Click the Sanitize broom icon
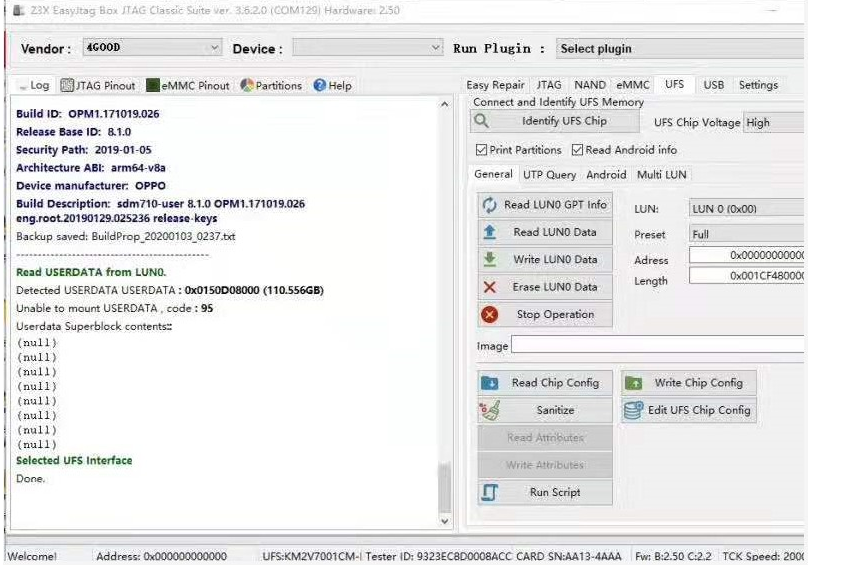Screen dimensions: 841x565 [490, 410]
